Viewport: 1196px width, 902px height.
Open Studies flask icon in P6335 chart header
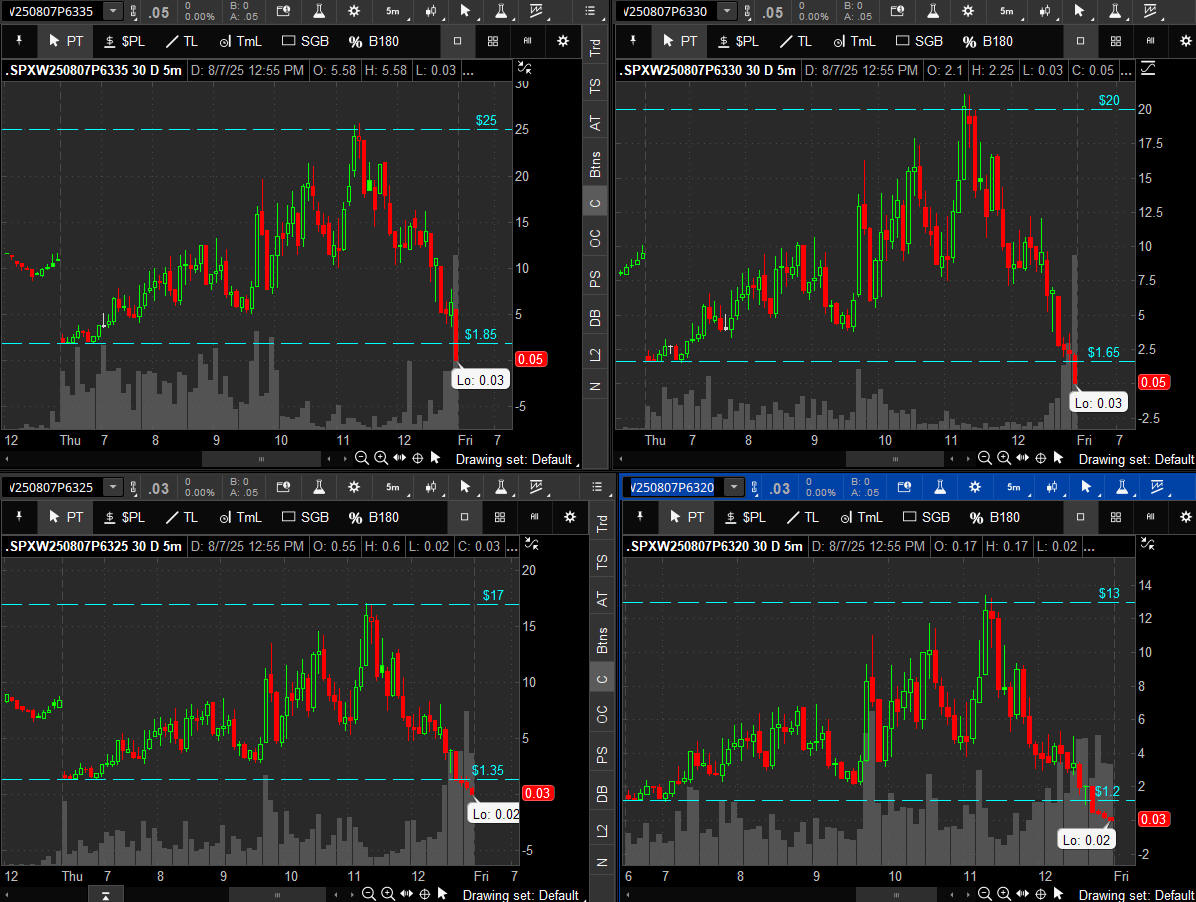click(318, 11)
